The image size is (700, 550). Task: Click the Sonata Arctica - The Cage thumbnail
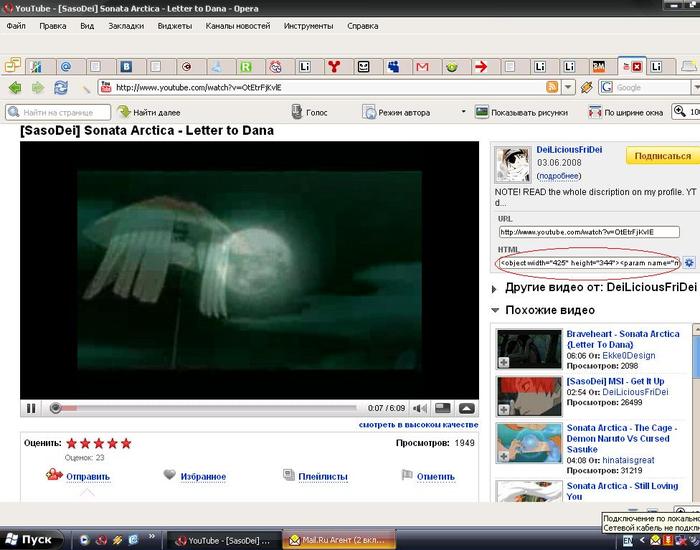529,443
